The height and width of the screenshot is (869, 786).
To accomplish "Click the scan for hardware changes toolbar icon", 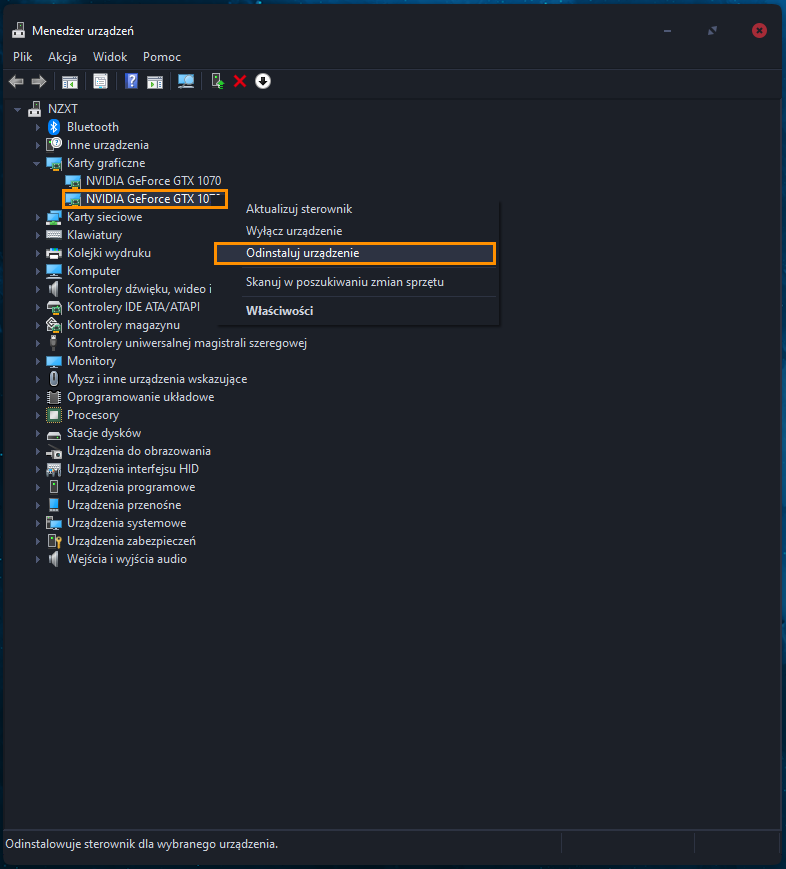I will [x=186, y=81].
